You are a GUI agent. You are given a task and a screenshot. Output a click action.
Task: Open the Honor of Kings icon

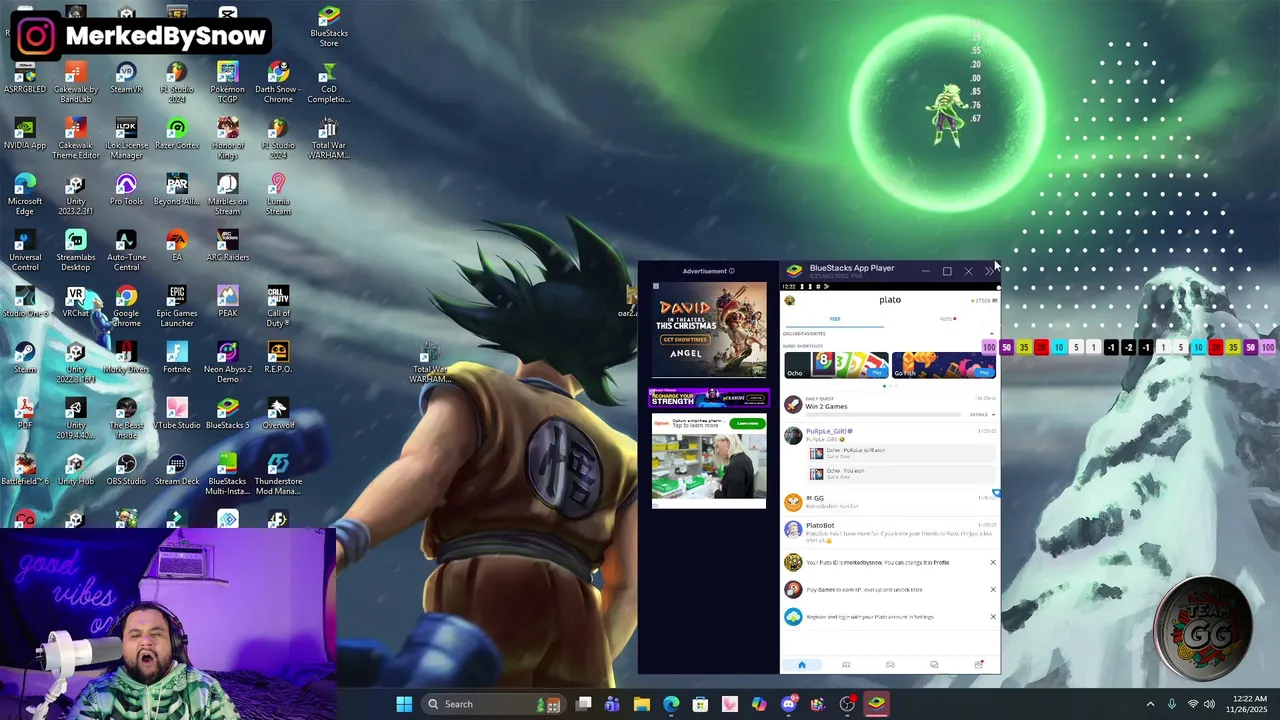[x=227, y=139]
